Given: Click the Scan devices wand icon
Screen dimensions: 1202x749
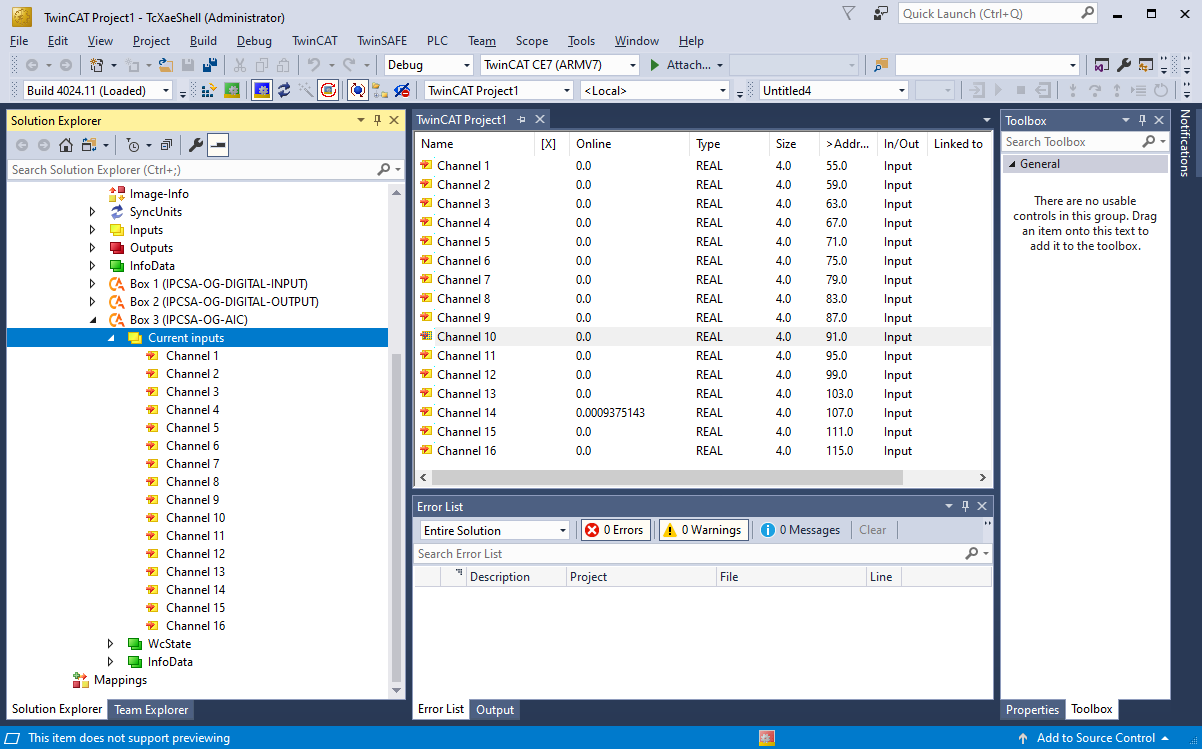Looking at the screenshot, I should [x=306, y=90].
